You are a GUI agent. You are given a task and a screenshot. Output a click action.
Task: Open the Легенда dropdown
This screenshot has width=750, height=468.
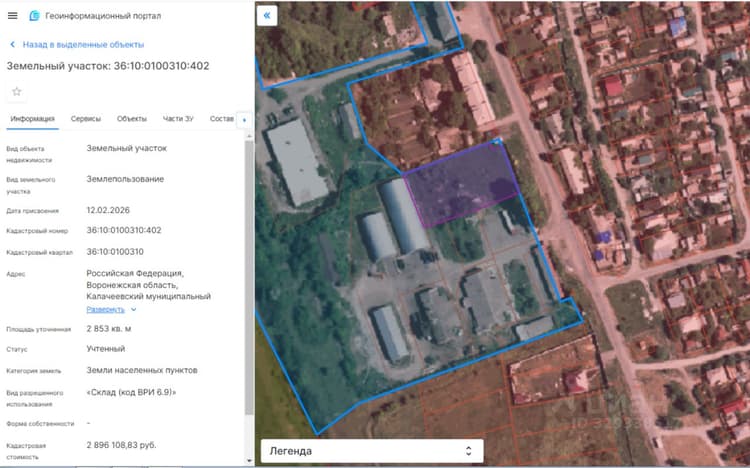coord(372,451)
